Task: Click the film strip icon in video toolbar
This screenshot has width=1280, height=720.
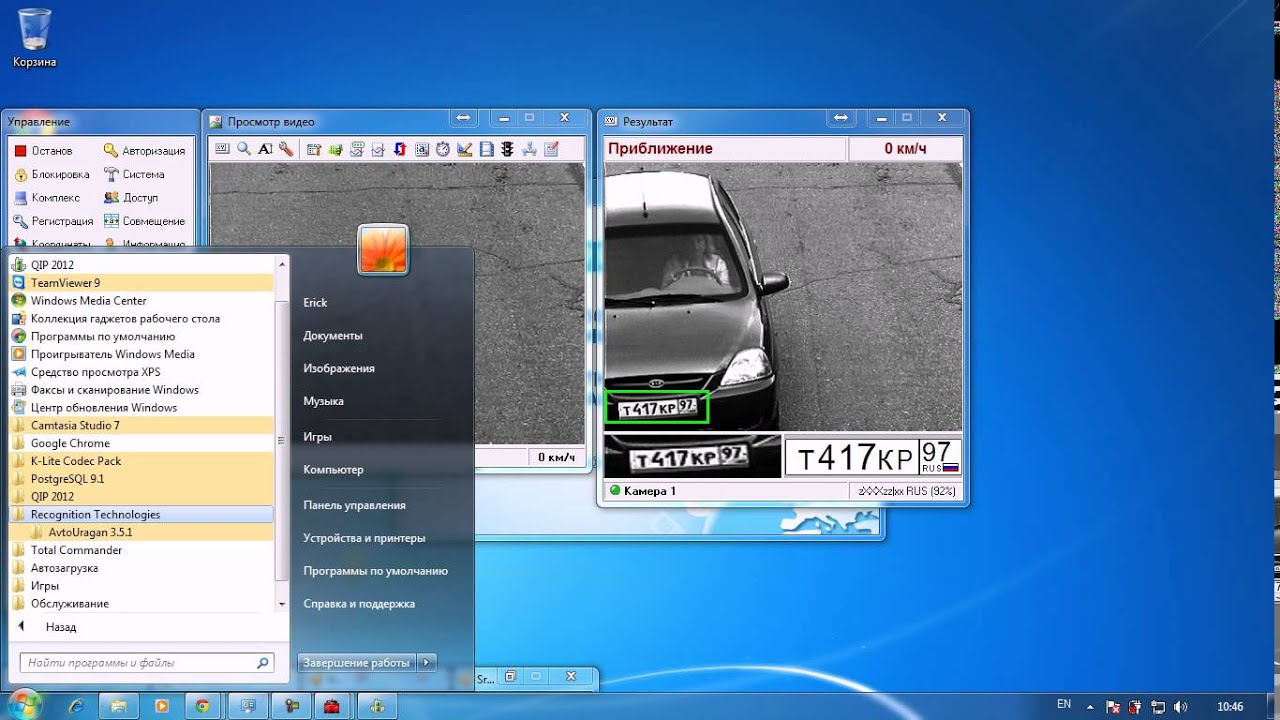Action: pyautogui.click(x=487, y=149)
